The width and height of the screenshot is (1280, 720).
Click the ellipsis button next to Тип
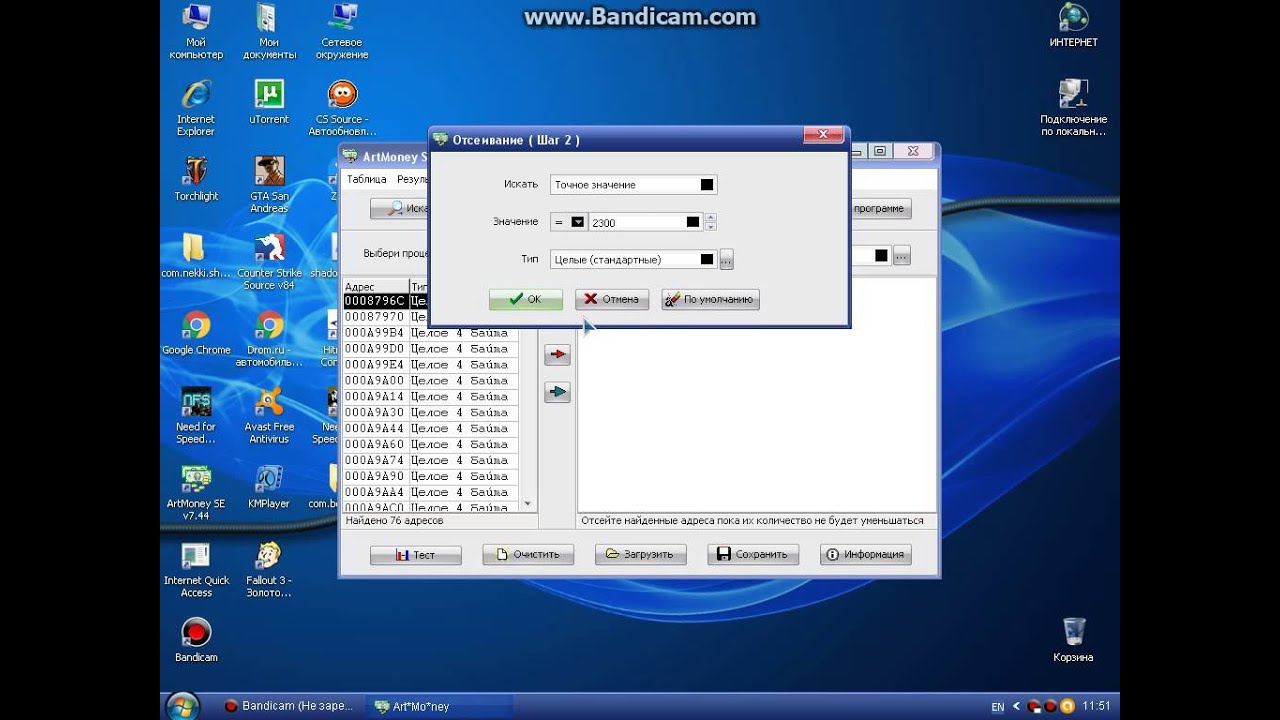[726, 260]
